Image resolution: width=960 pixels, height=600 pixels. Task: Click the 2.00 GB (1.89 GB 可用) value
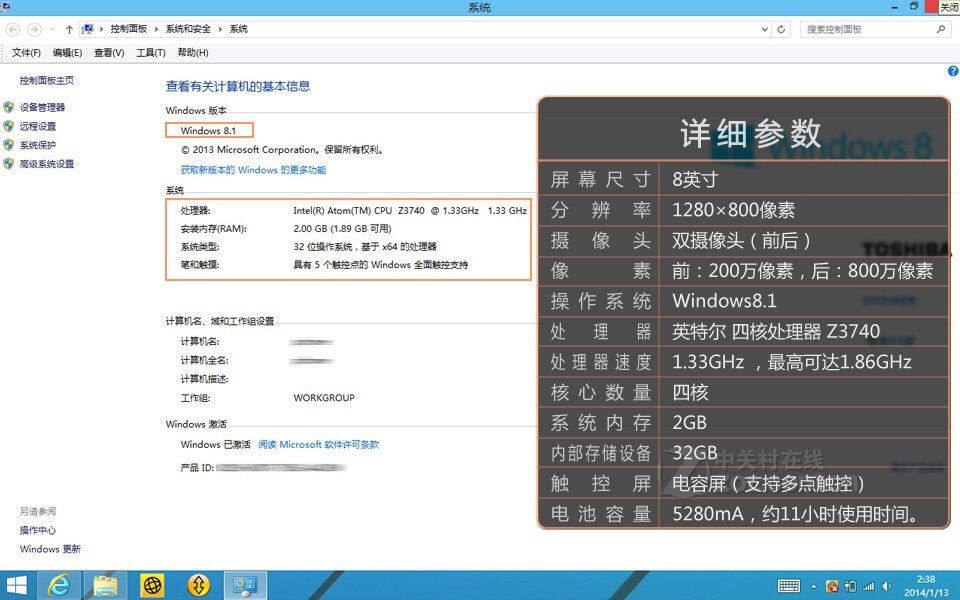coord(342,228)
